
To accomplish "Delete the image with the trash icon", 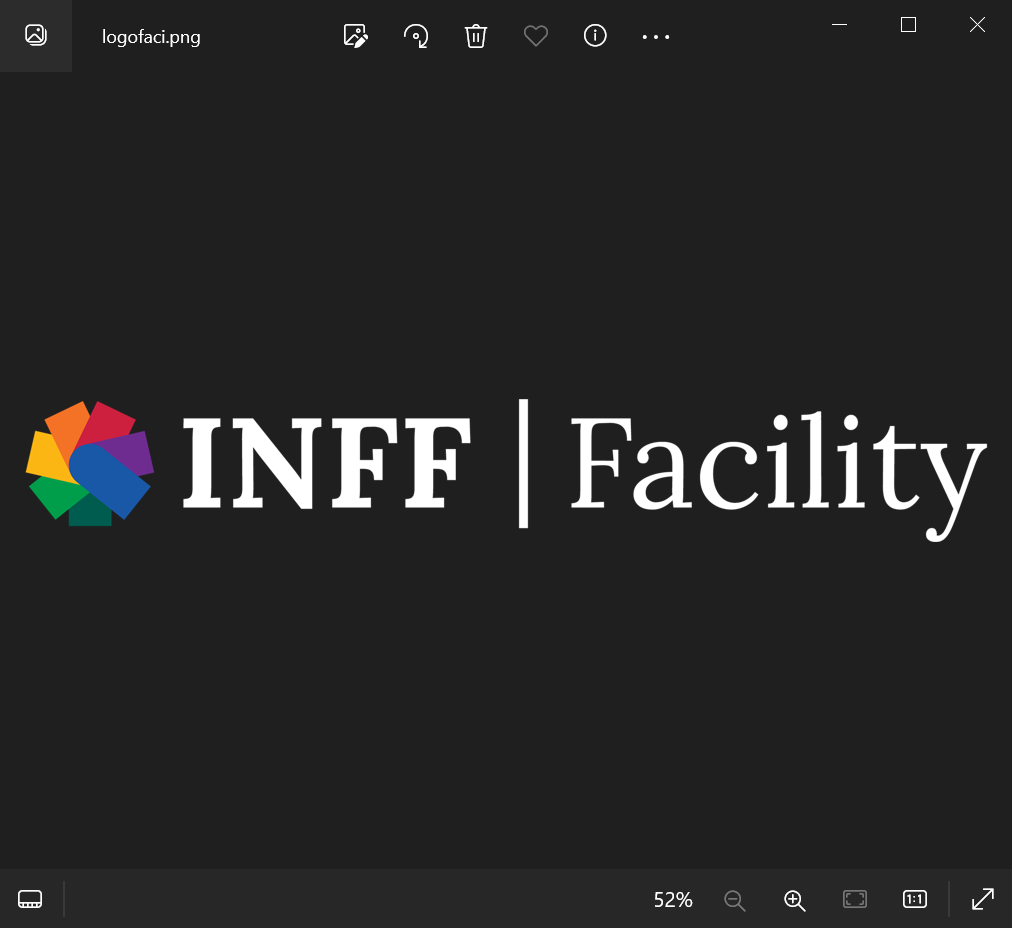I will [x=476, y=36].
